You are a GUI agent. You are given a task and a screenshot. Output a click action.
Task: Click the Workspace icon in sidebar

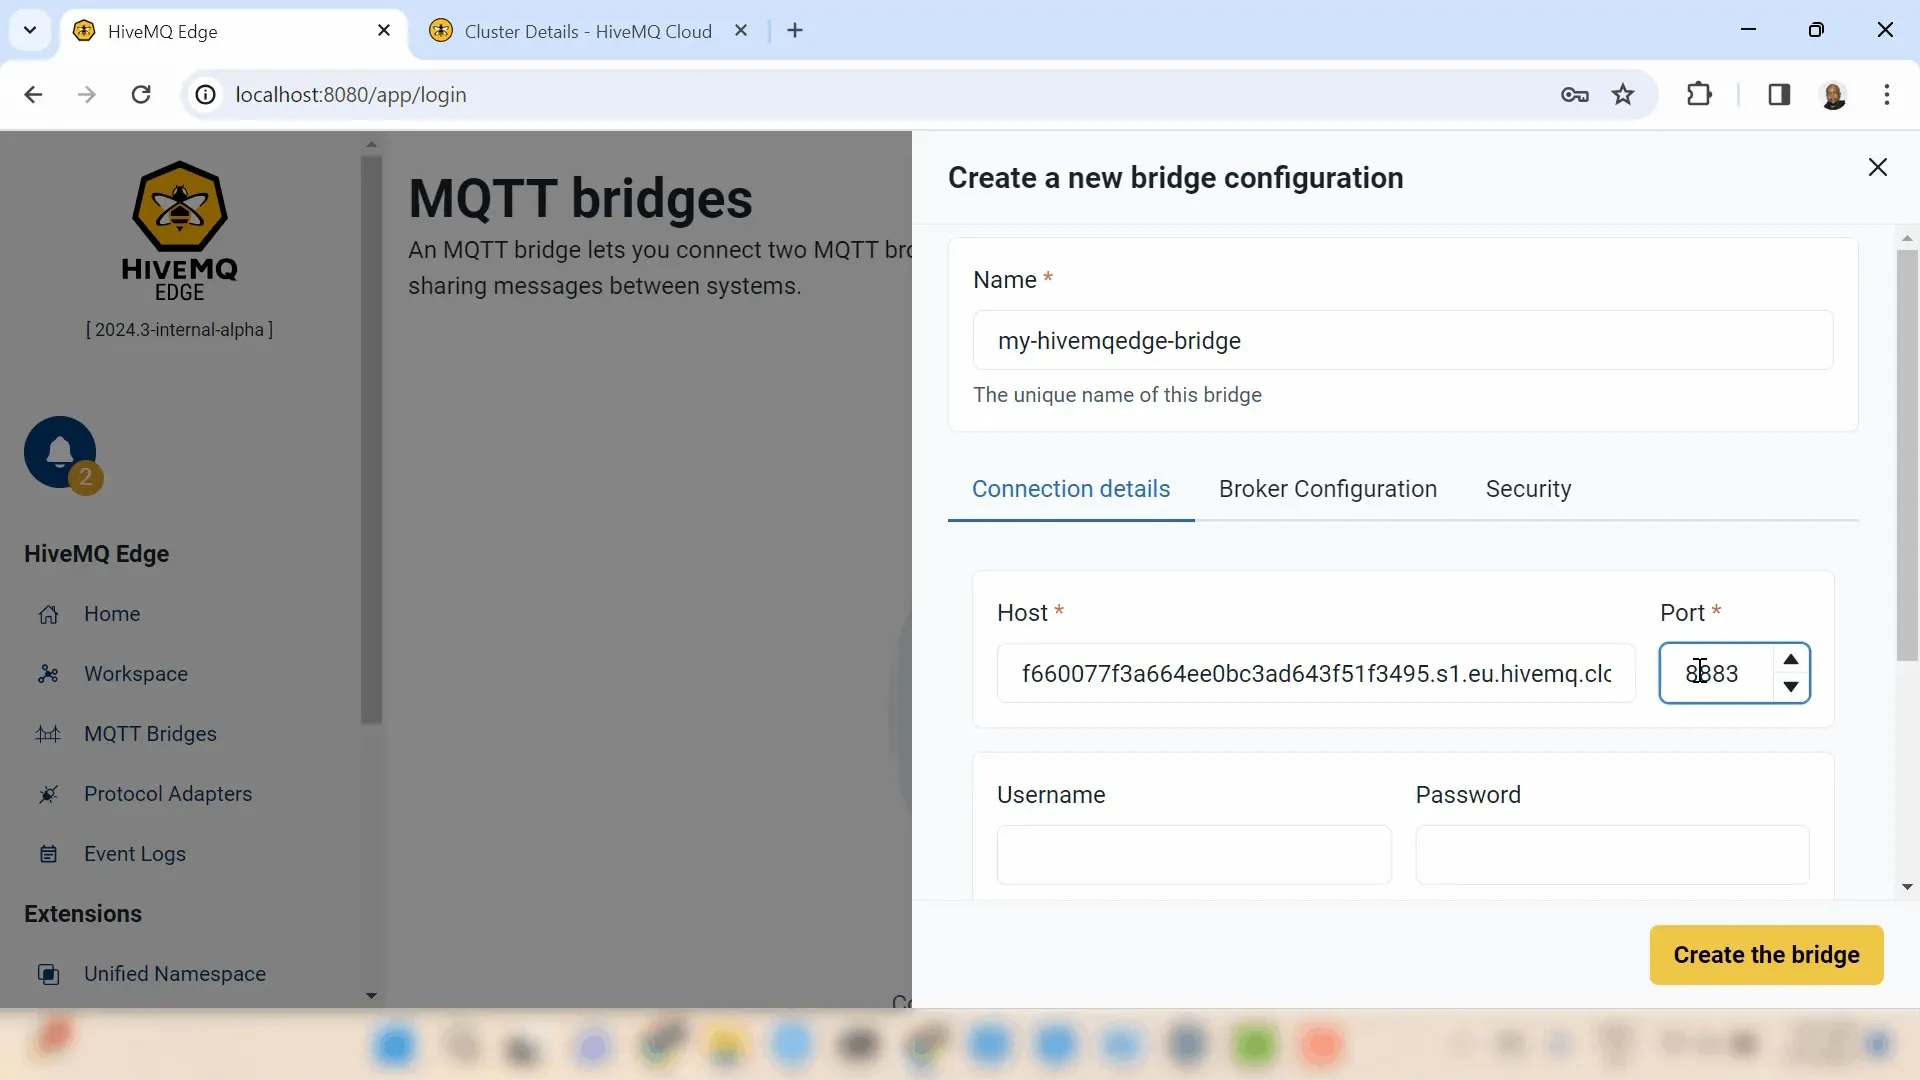[x=48, y=675]
